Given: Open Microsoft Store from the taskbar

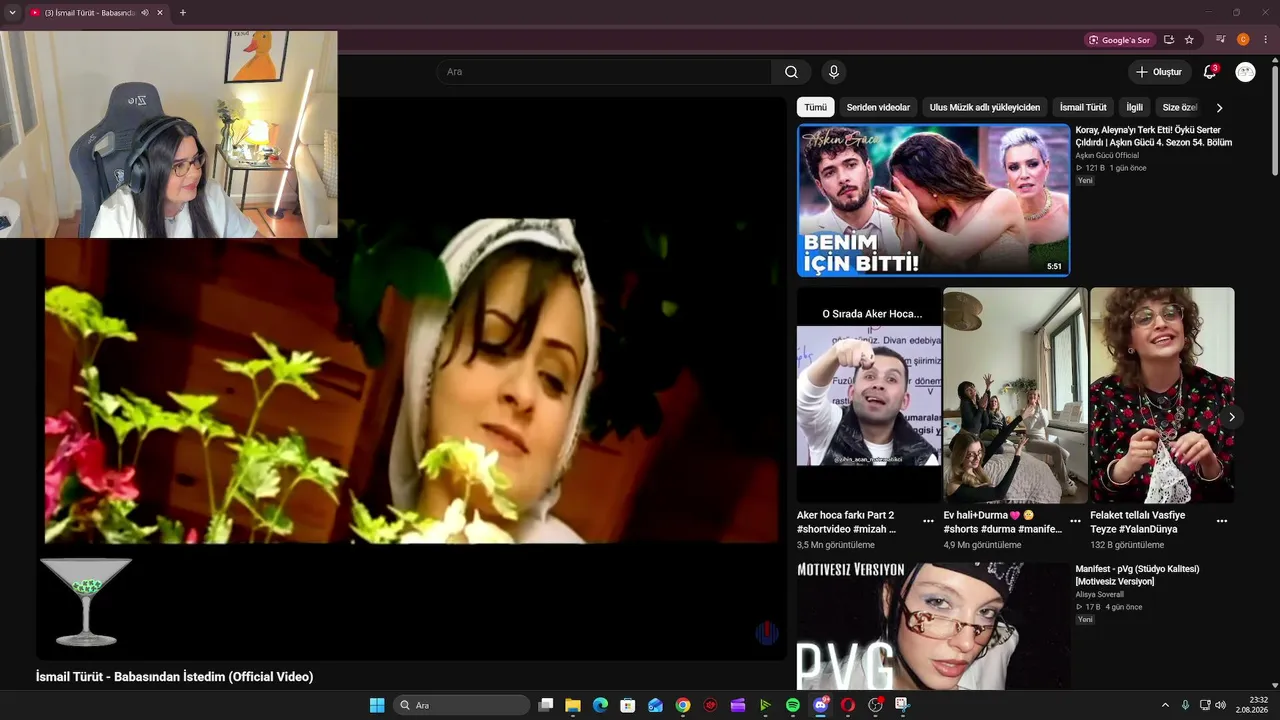Looking at the screenshot, I should pyautogui.click(x=628, y=705).
